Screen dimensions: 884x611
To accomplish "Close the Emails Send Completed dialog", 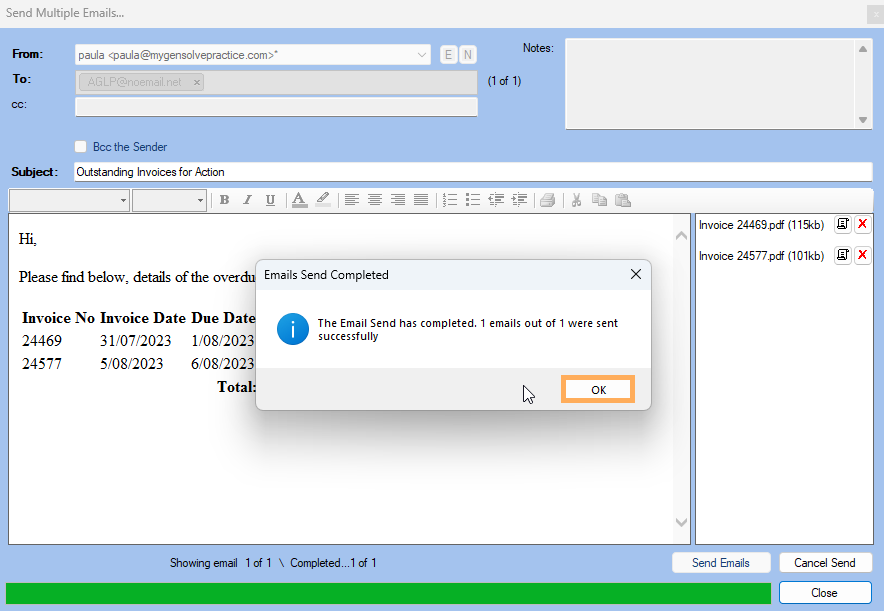I will click(635, 274).
